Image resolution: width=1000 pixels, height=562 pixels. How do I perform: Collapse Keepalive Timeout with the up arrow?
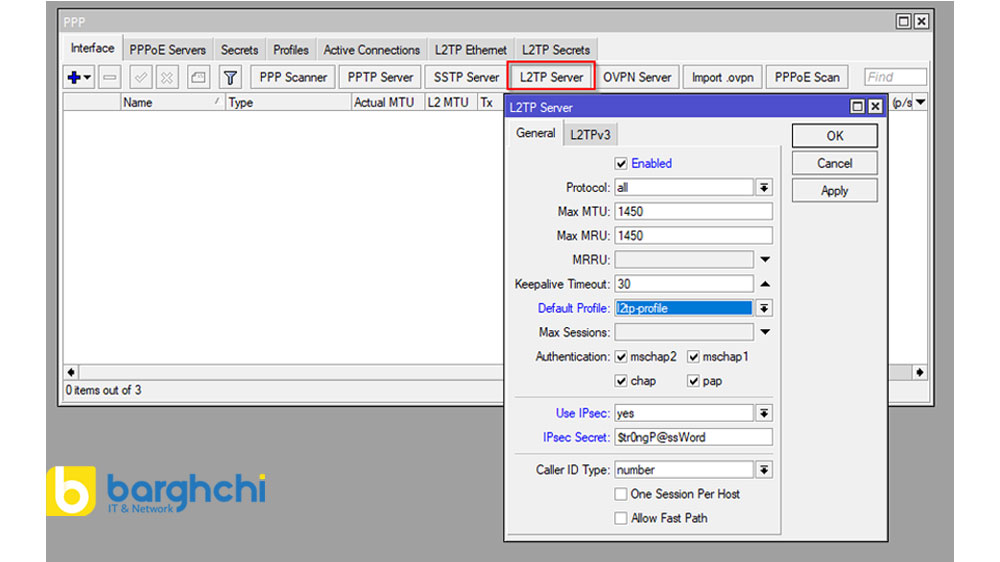point(765,284)
